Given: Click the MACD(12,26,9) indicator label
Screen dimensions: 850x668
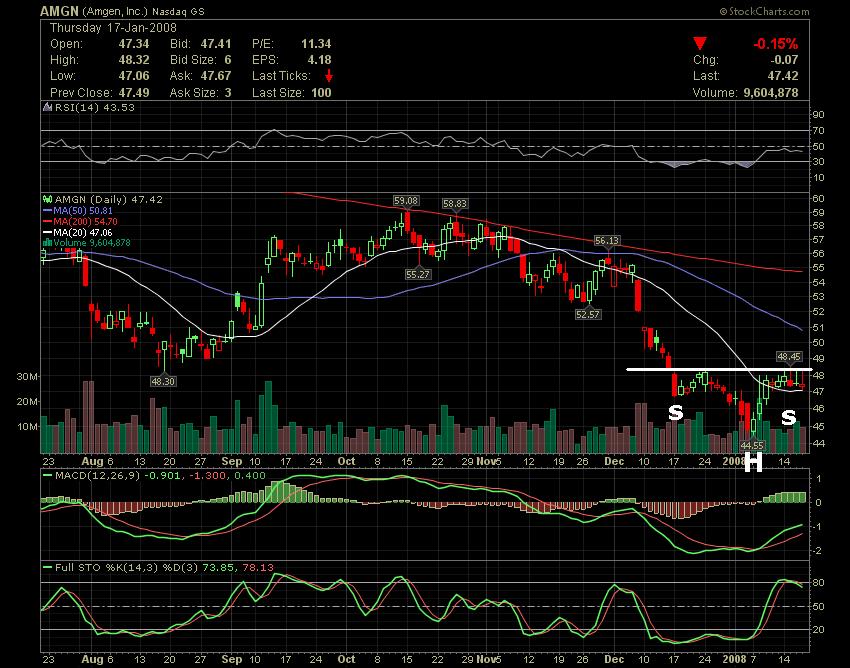Looking at the screenshot, I should pos(98,476).
